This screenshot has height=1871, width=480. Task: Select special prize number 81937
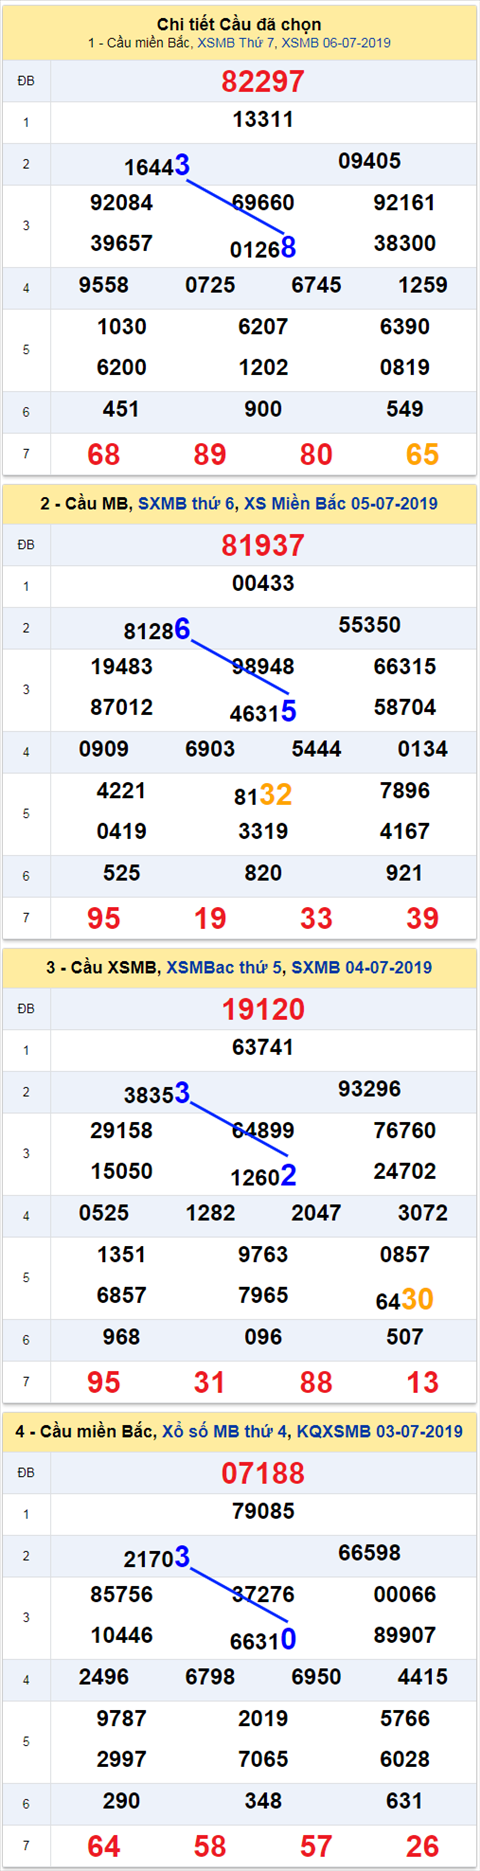click(263, 545)
